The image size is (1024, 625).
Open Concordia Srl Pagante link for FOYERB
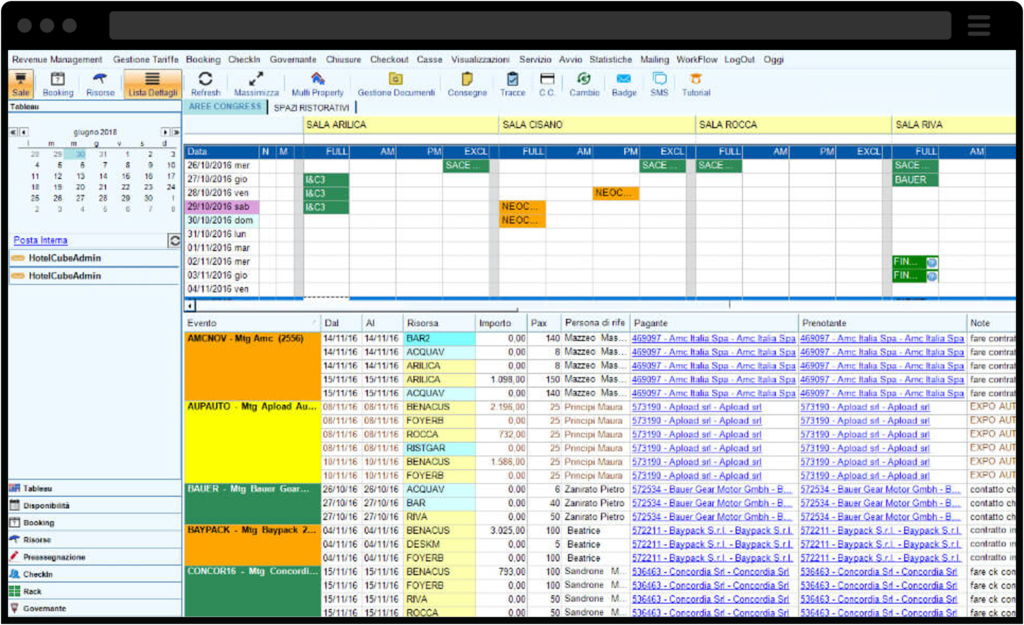pyautogui.click(x=710, y=585)
